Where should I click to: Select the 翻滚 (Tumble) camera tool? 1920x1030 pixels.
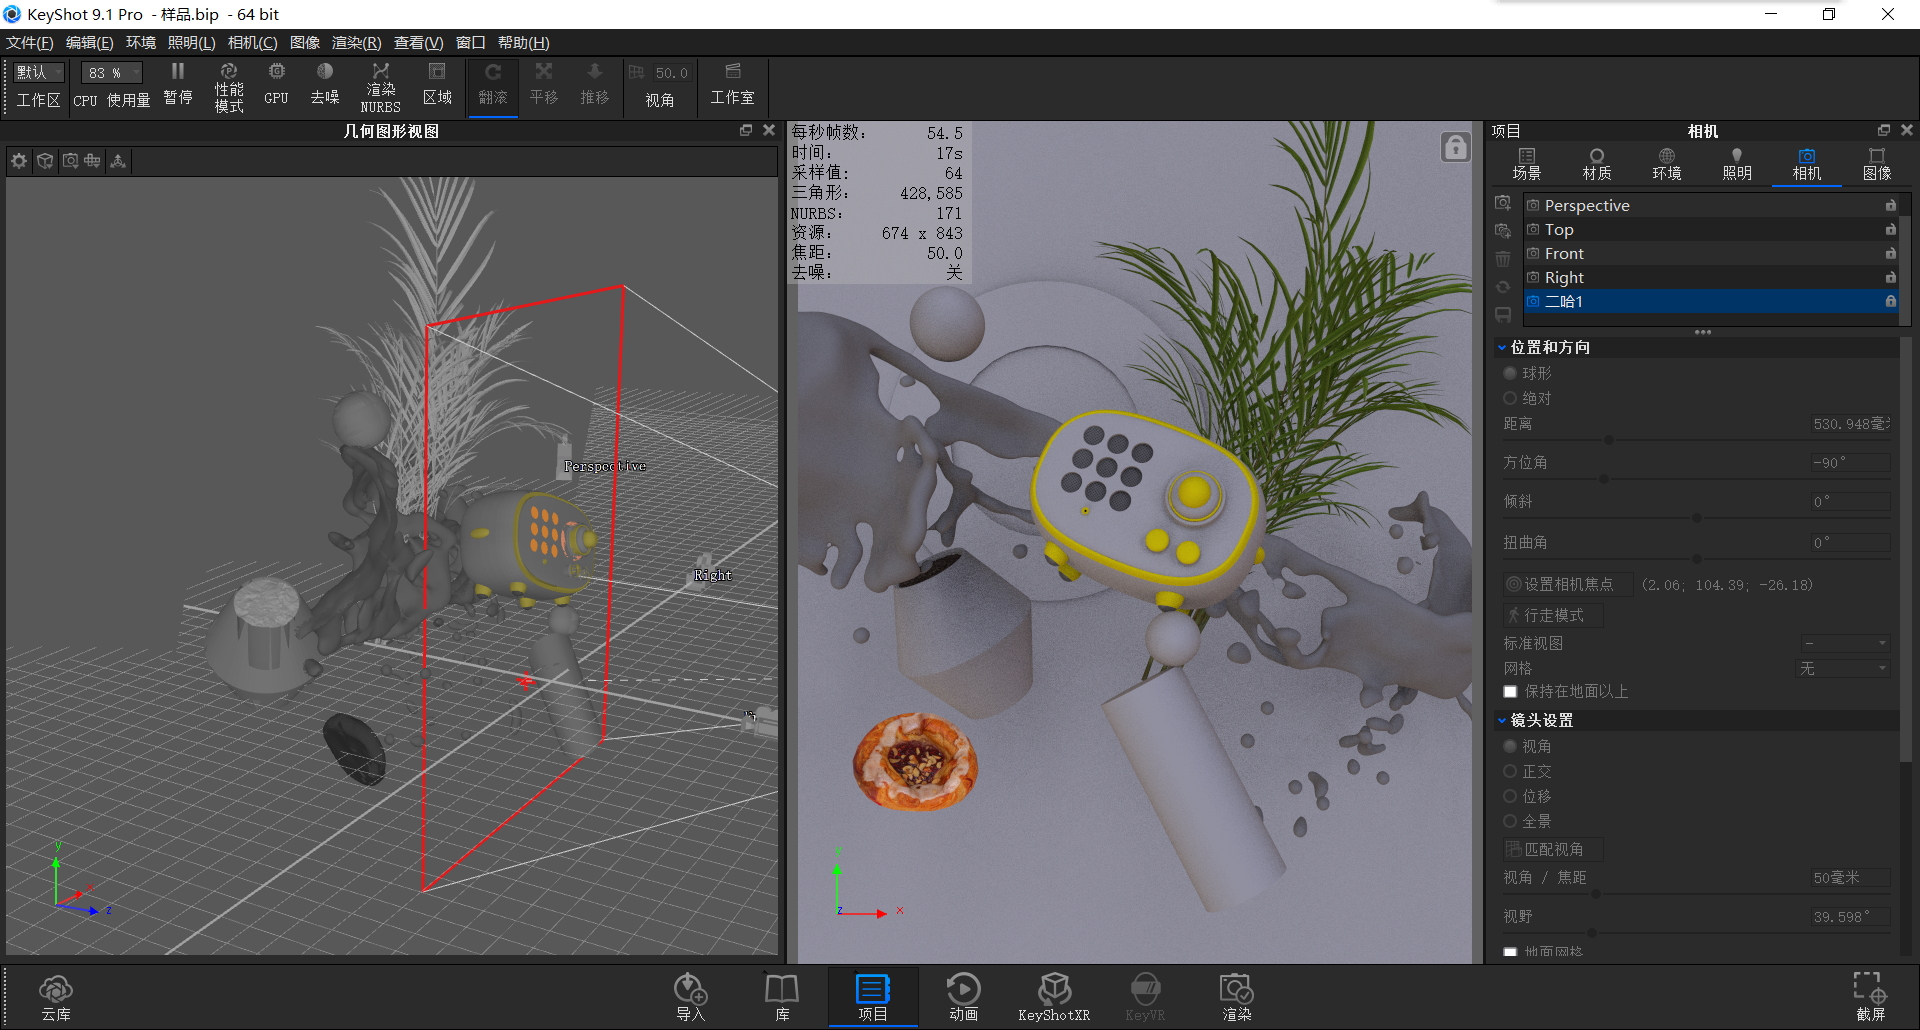click(492, 85)
